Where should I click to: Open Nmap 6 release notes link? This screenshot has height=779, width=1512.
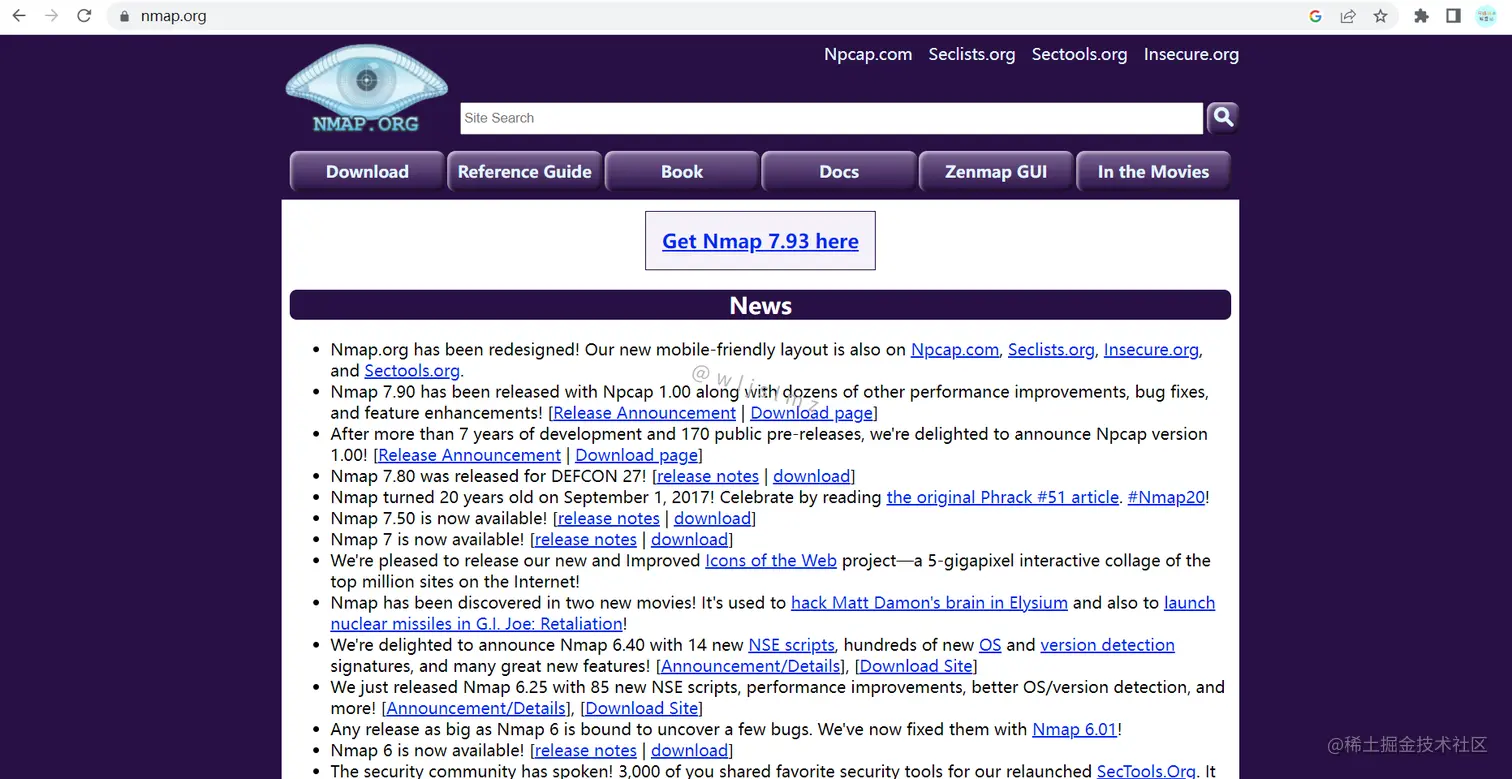click(x=585, y=750)
